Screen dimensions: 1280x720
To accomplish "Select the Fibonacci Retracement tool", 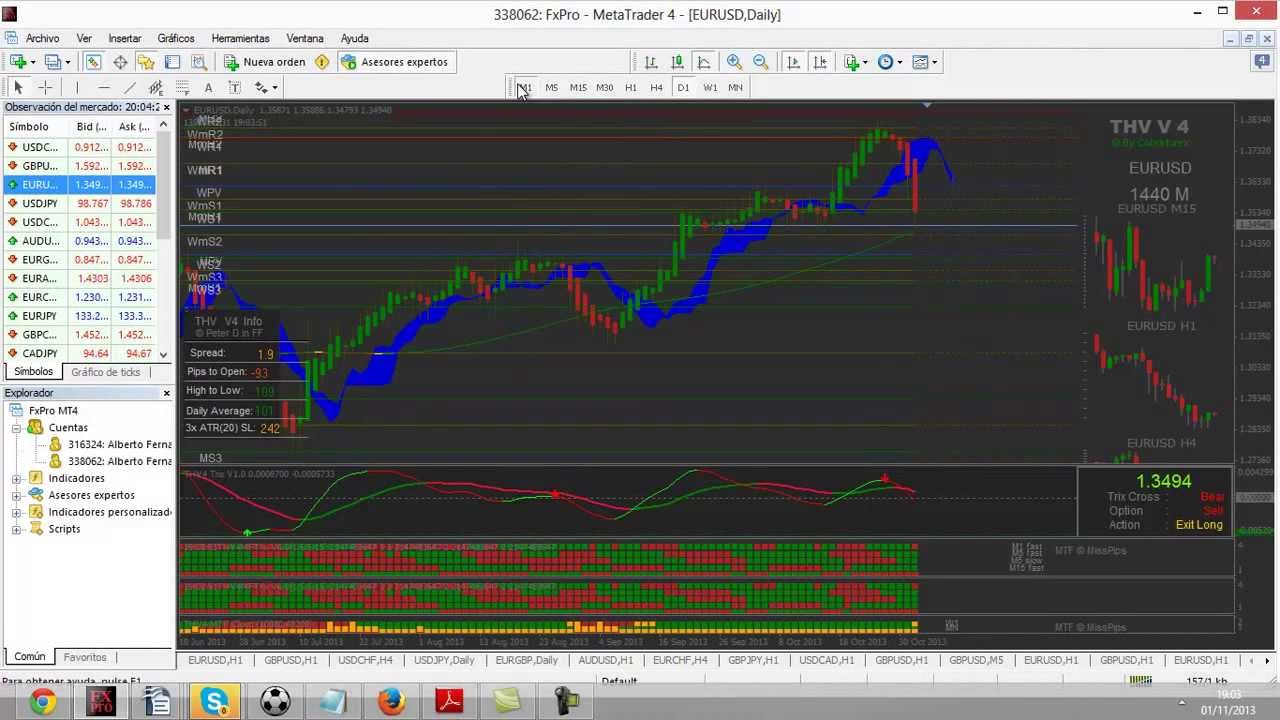I will (x=182, y=88).
